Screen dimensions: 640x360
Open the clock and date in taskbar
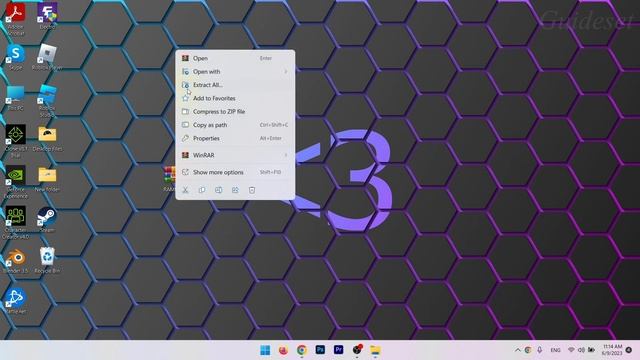[x=612, y=350]
